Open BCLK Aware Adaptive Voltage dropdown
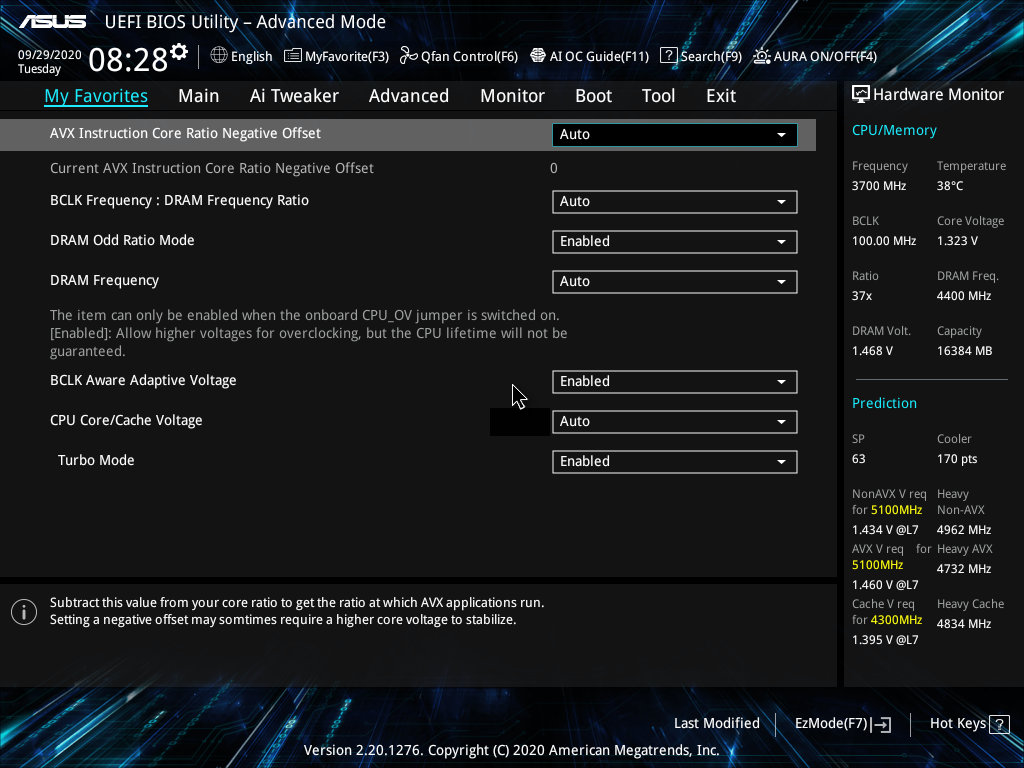The height and width of the screenshot is (768, 1024). [x=675, y=381]
